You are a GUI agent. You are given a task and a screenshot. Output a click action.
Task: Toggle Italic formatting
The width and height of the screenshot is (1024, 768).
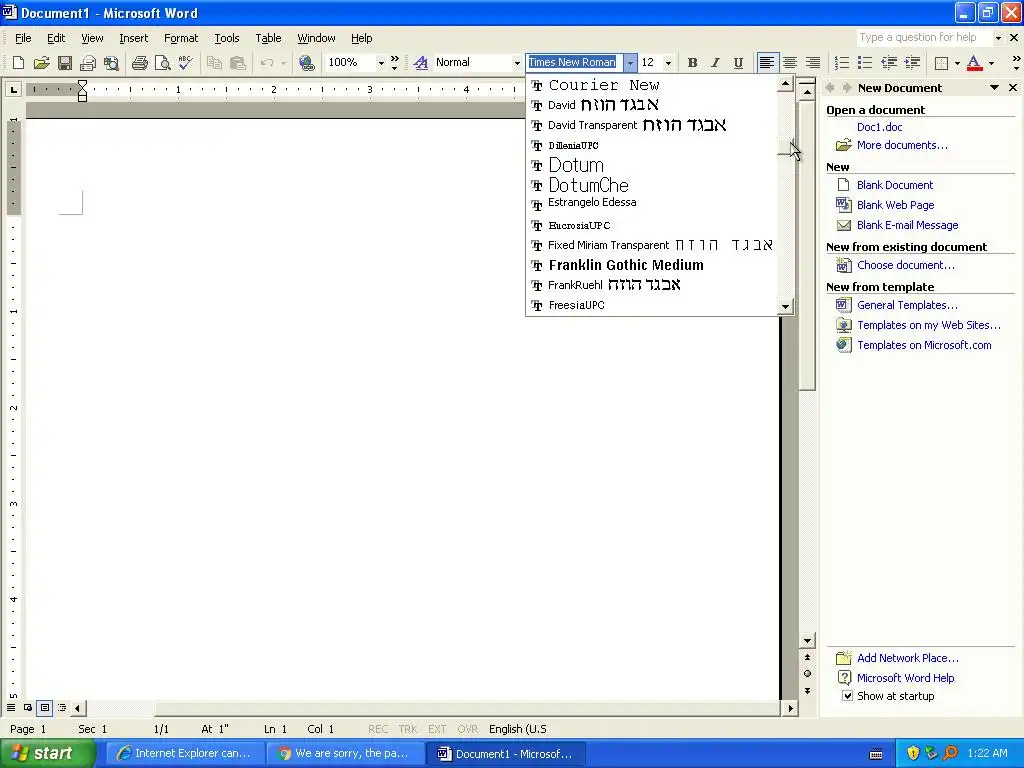715,63
